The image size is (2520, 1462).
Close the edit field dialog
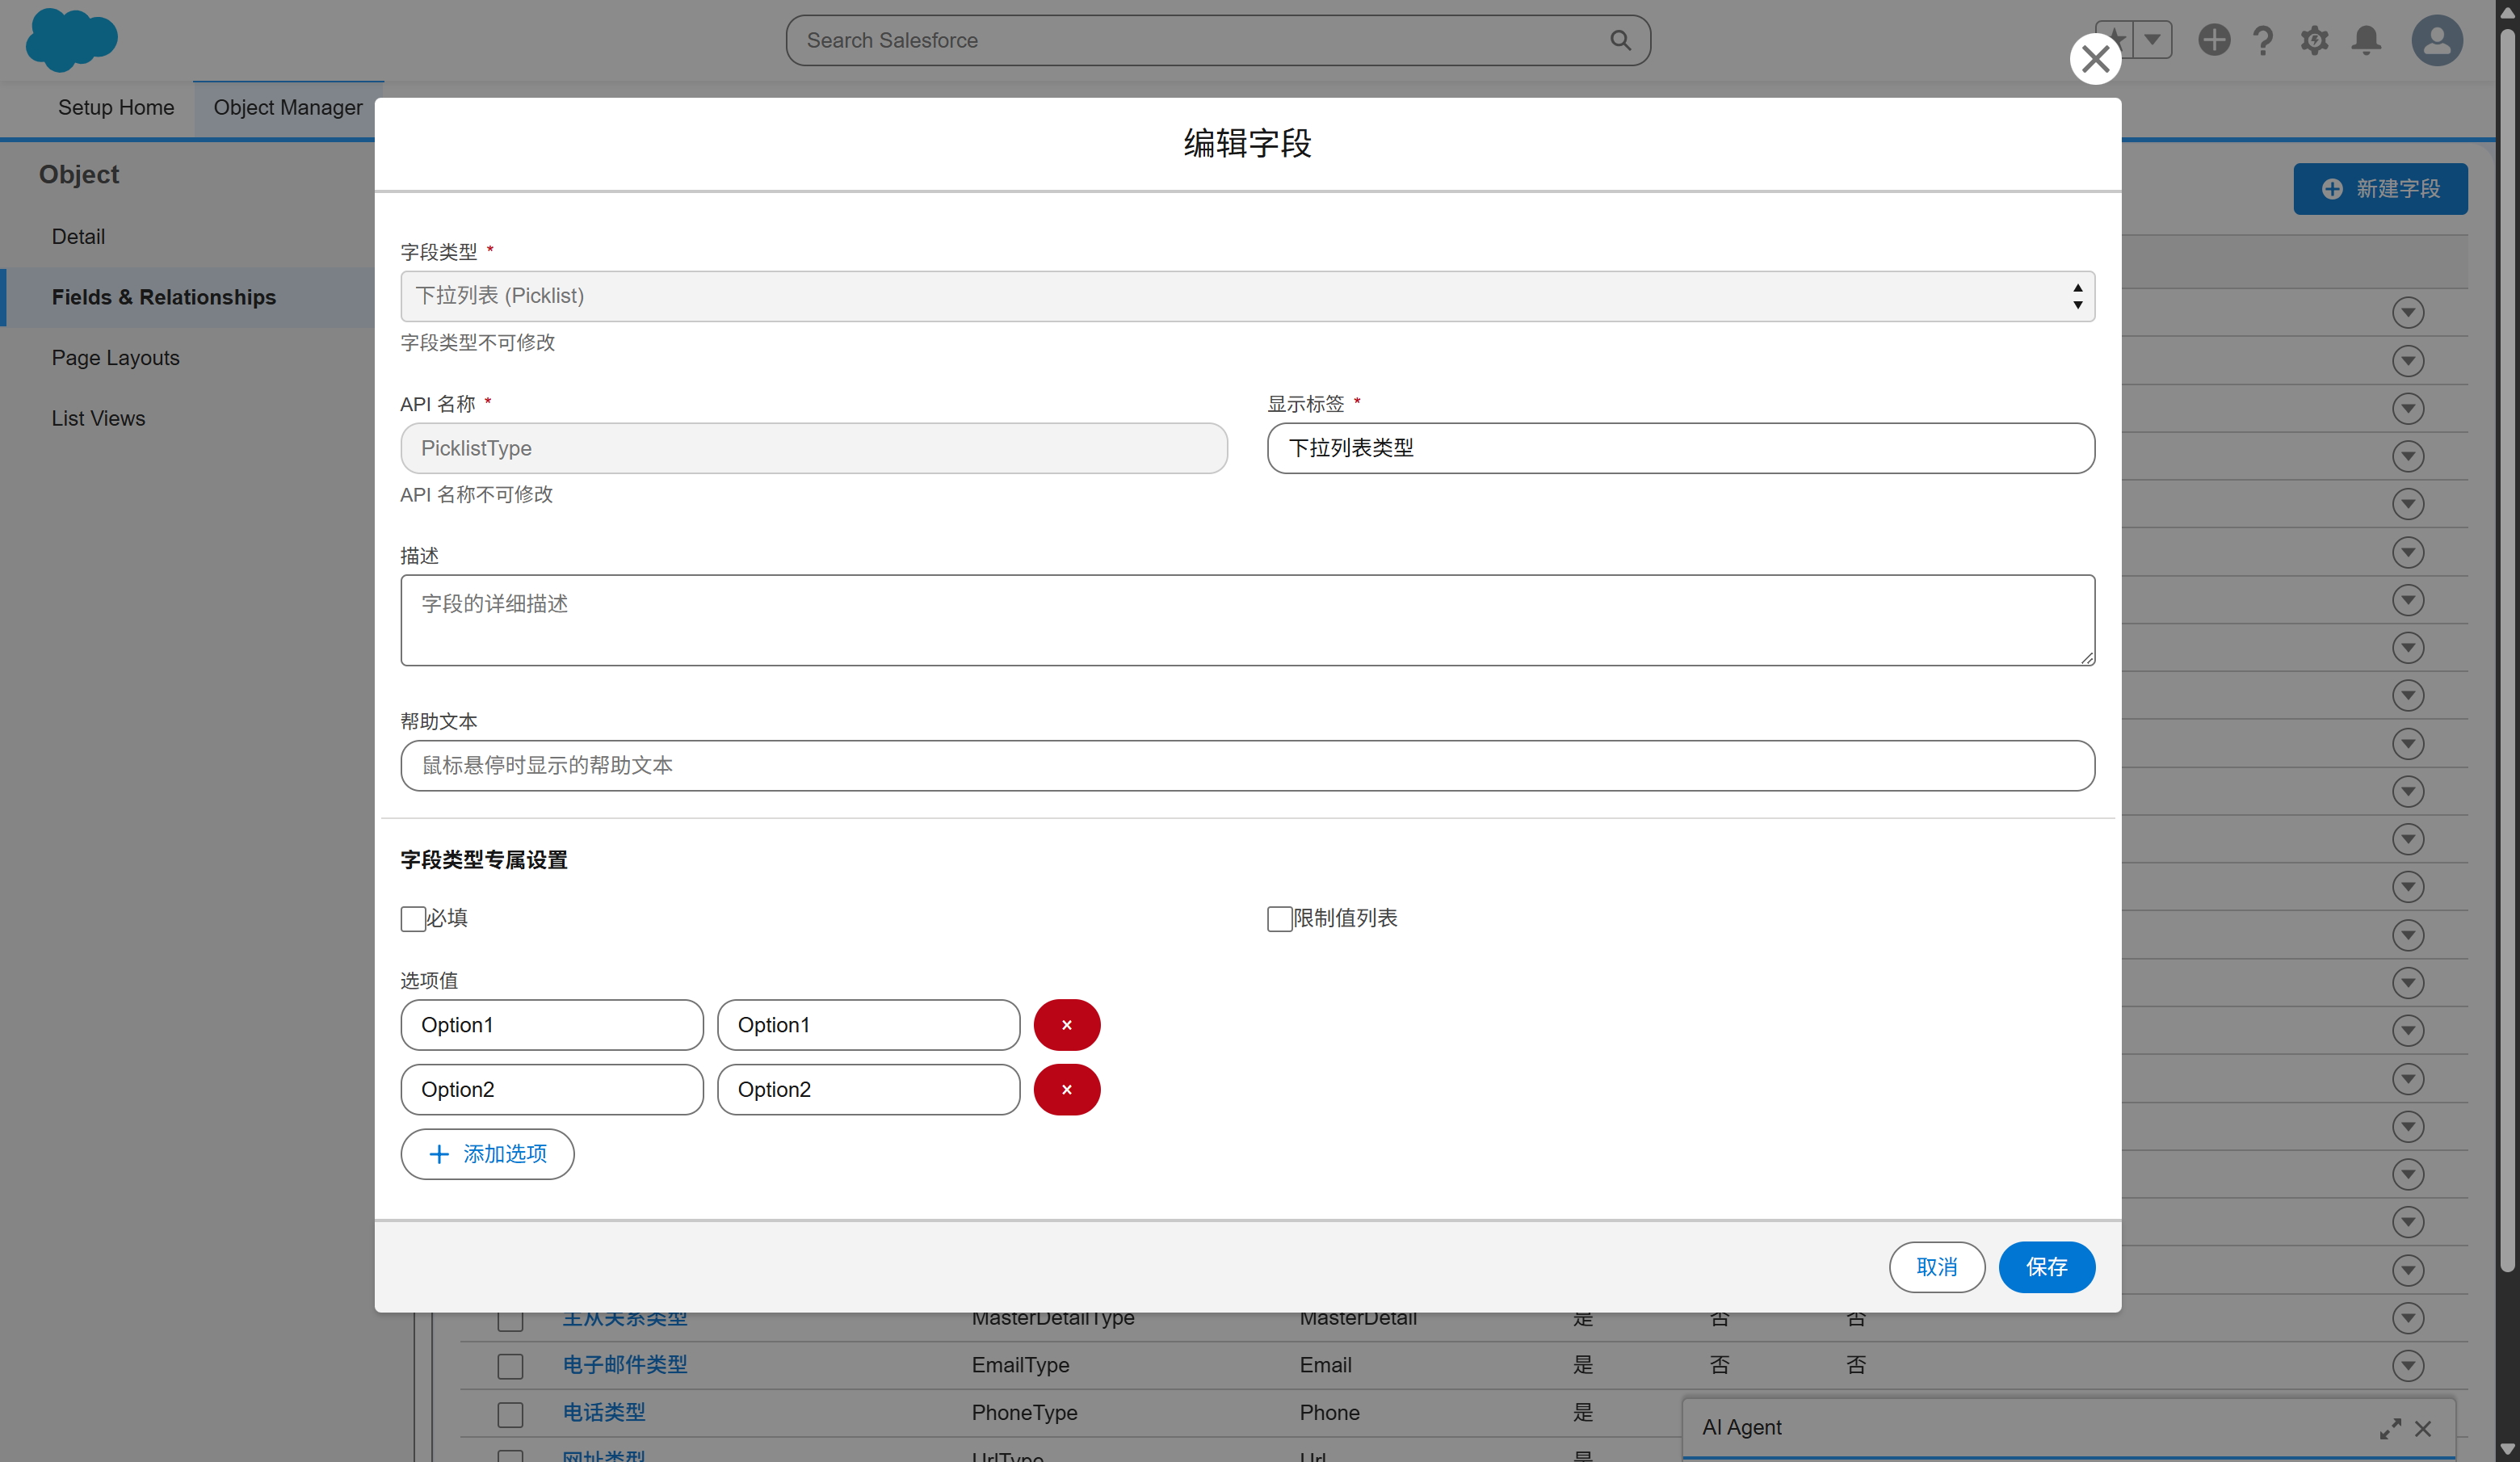(x=2095, y=59)
